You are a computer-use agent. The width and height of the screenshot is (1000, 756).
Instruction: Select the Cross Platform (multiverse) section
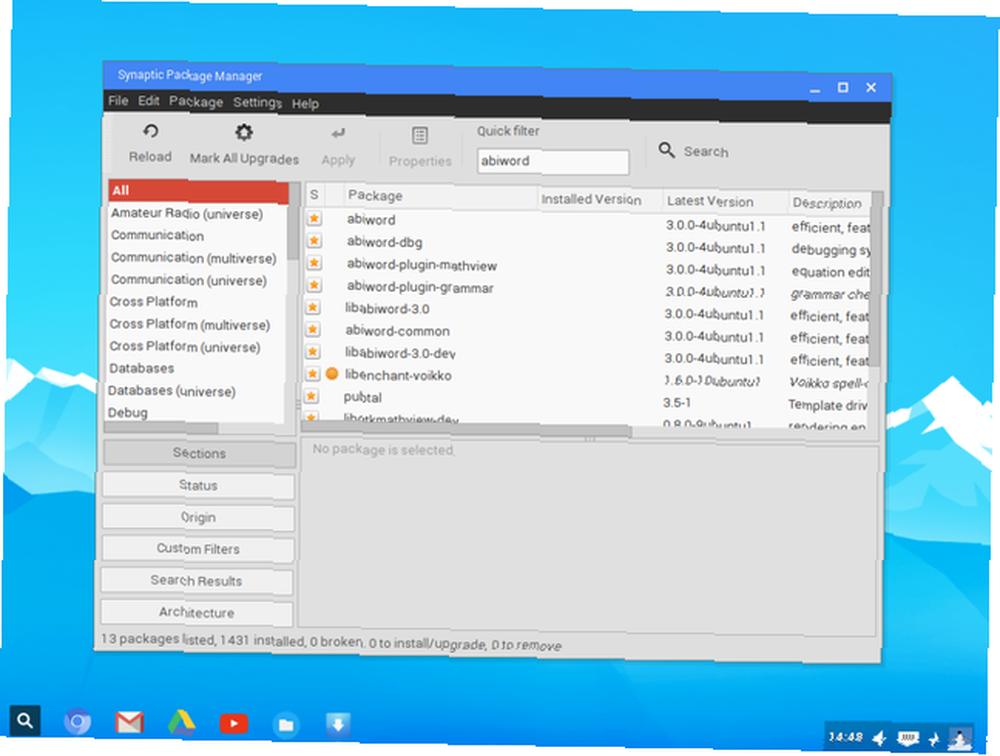pos(189,324)
